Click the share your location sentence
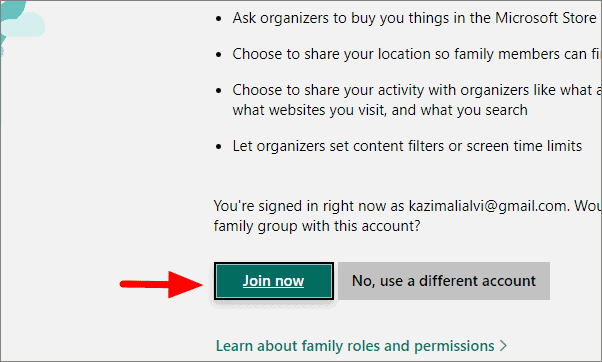 point(417,54)
